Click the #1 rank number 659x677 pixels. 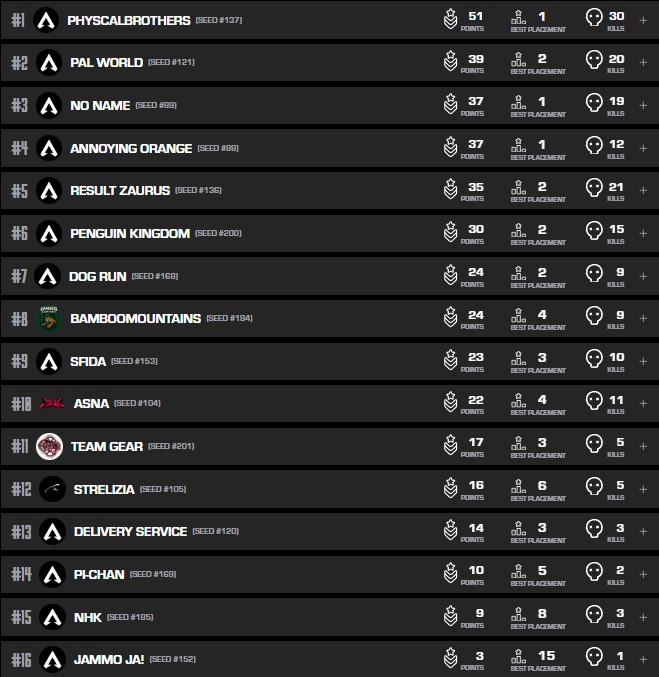(x=19, y=20)
